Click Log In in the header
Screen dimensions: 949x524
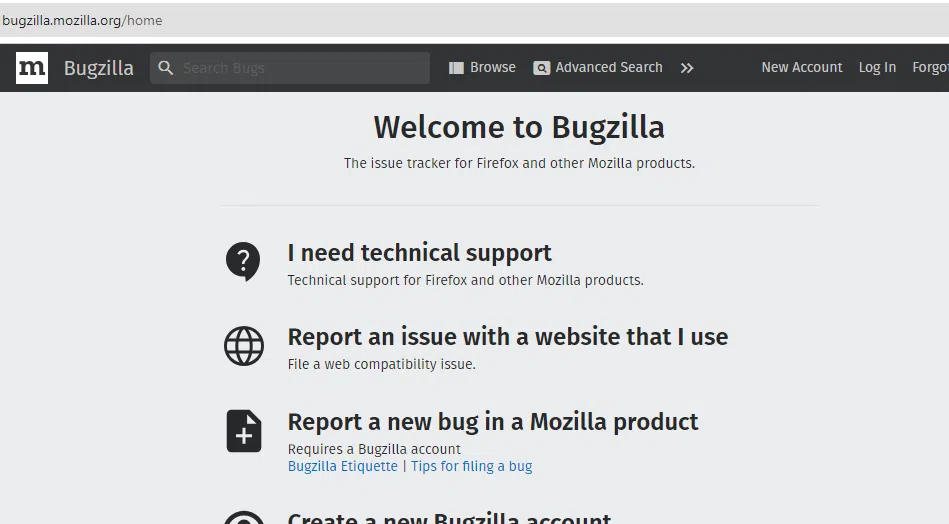pyautogui.click(x=877, y=68)
